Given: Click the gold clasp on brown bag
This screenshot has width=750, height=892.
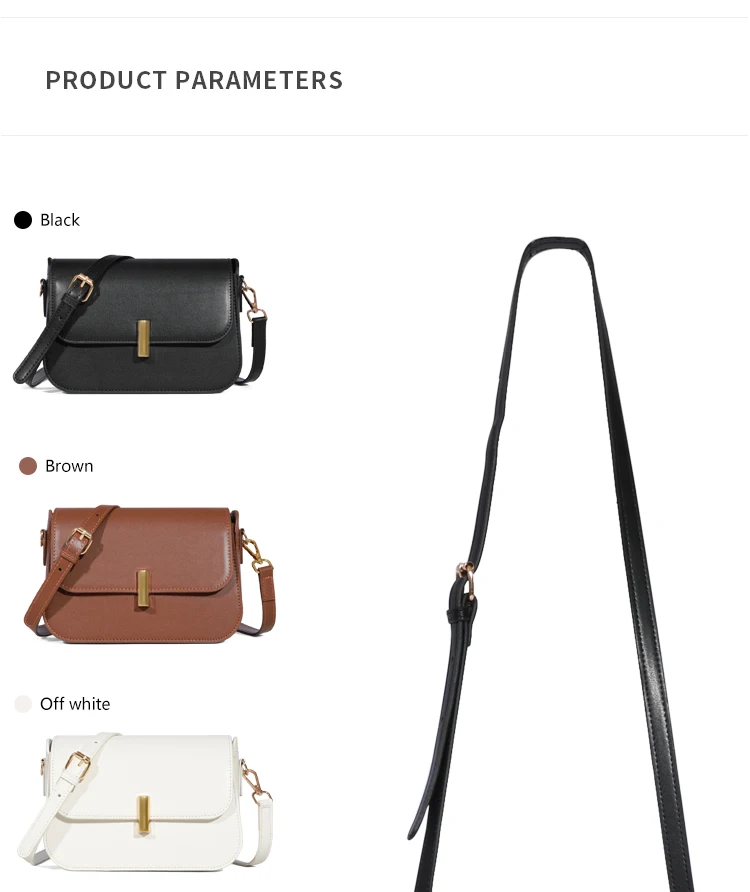Looking at the screenshot, I should click(143, 589).
